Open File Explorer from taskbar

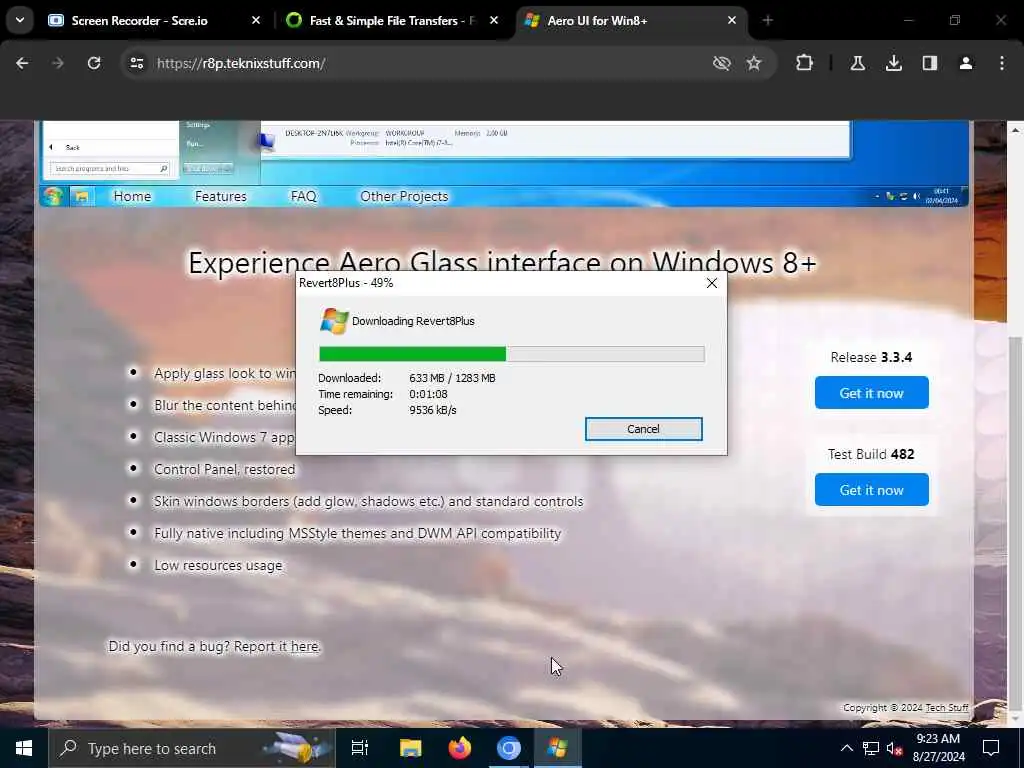coord(411,748)
